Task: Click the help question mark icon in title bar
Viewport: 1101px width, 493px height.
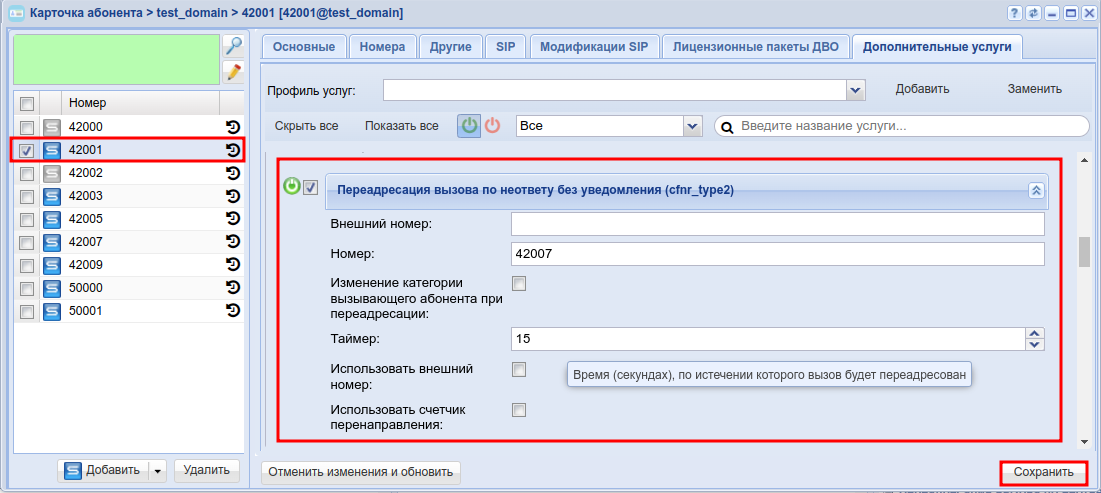Action: tap(1015, 13)
